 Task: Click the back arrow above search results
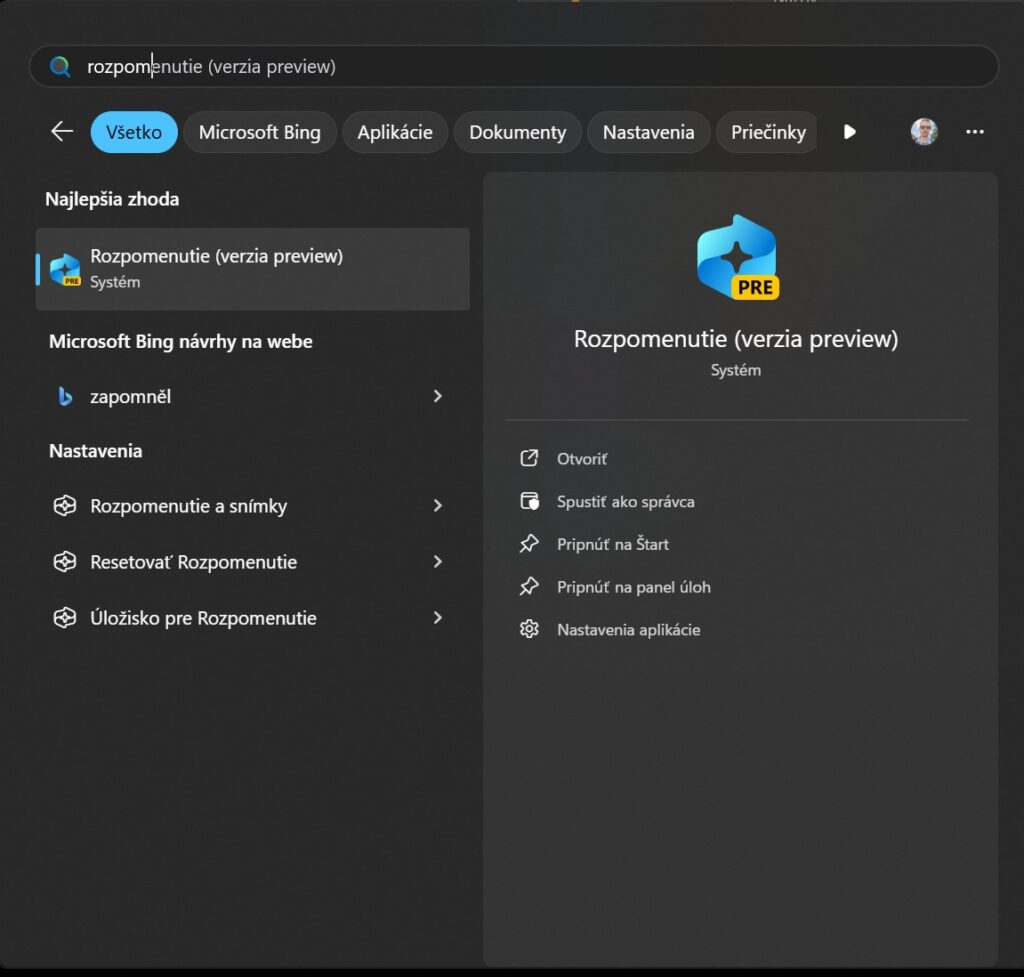61,131
